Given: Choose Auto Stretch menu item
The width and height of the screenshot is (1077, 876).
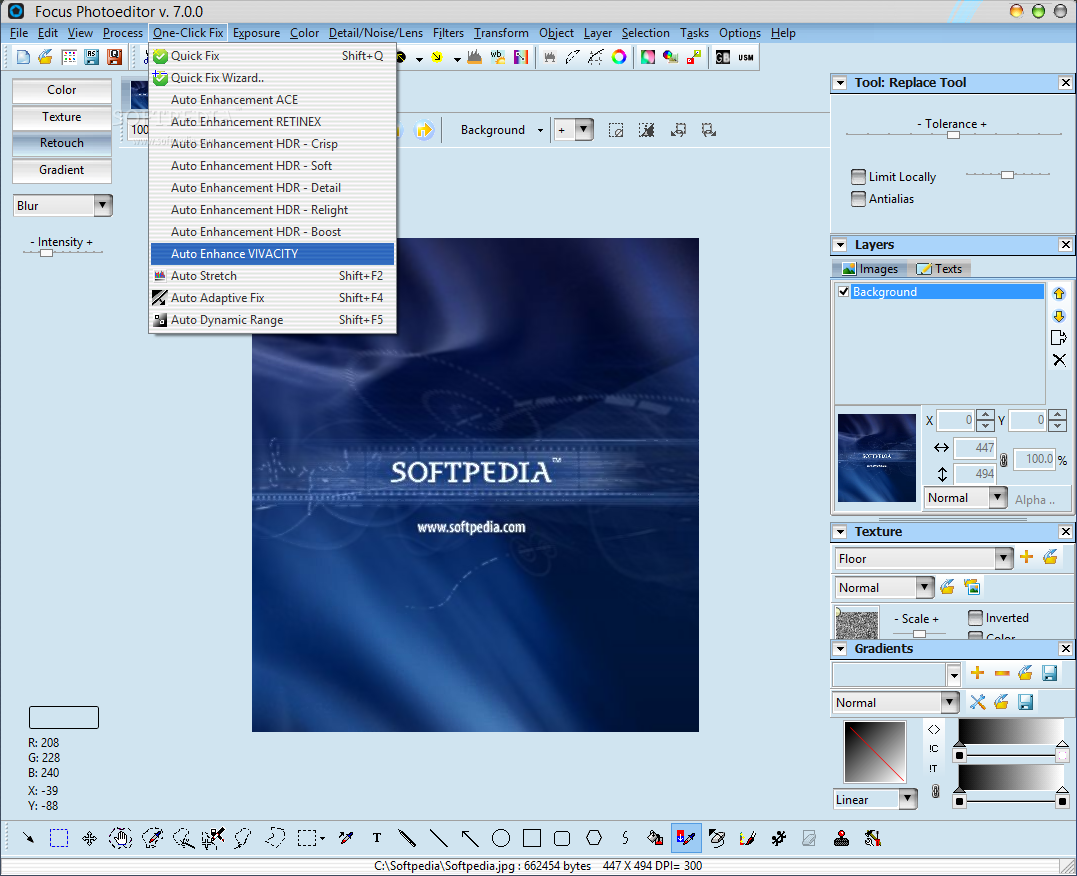Looking at the screenshot, I should pyautogui.click(x=272, y=276).
